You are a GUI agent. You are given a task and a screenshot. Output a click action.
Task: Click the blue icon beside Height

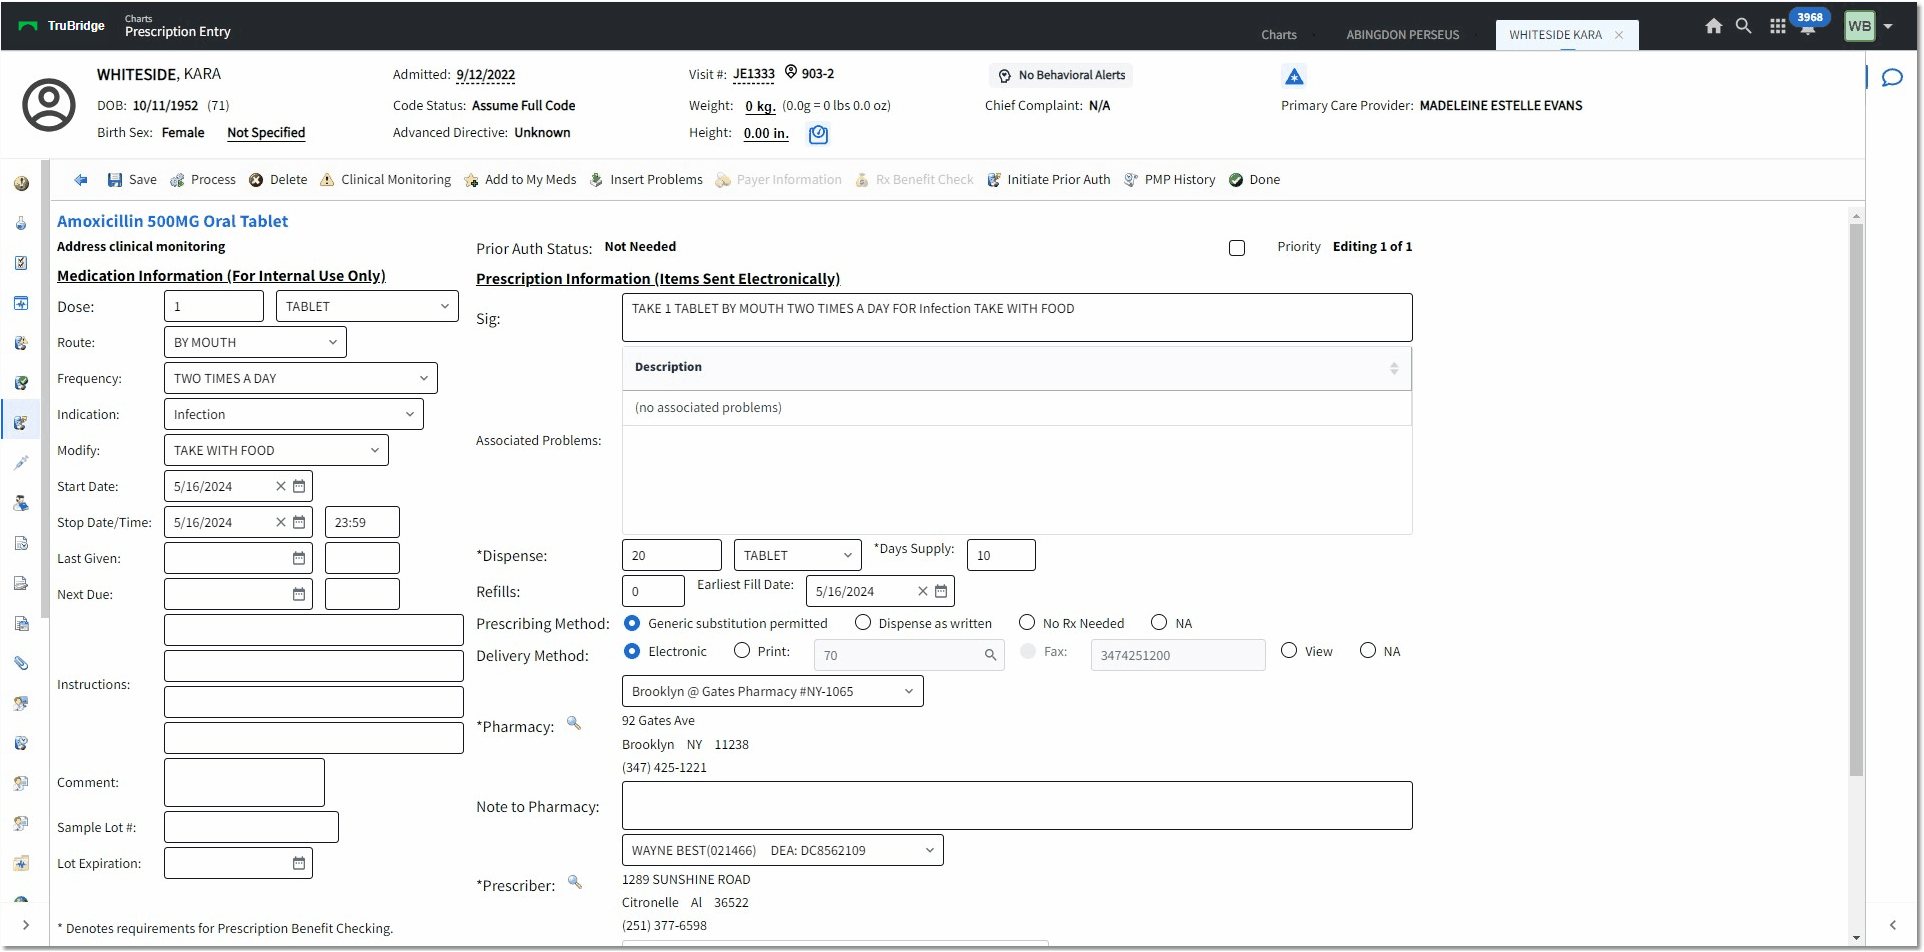point(818,134)
